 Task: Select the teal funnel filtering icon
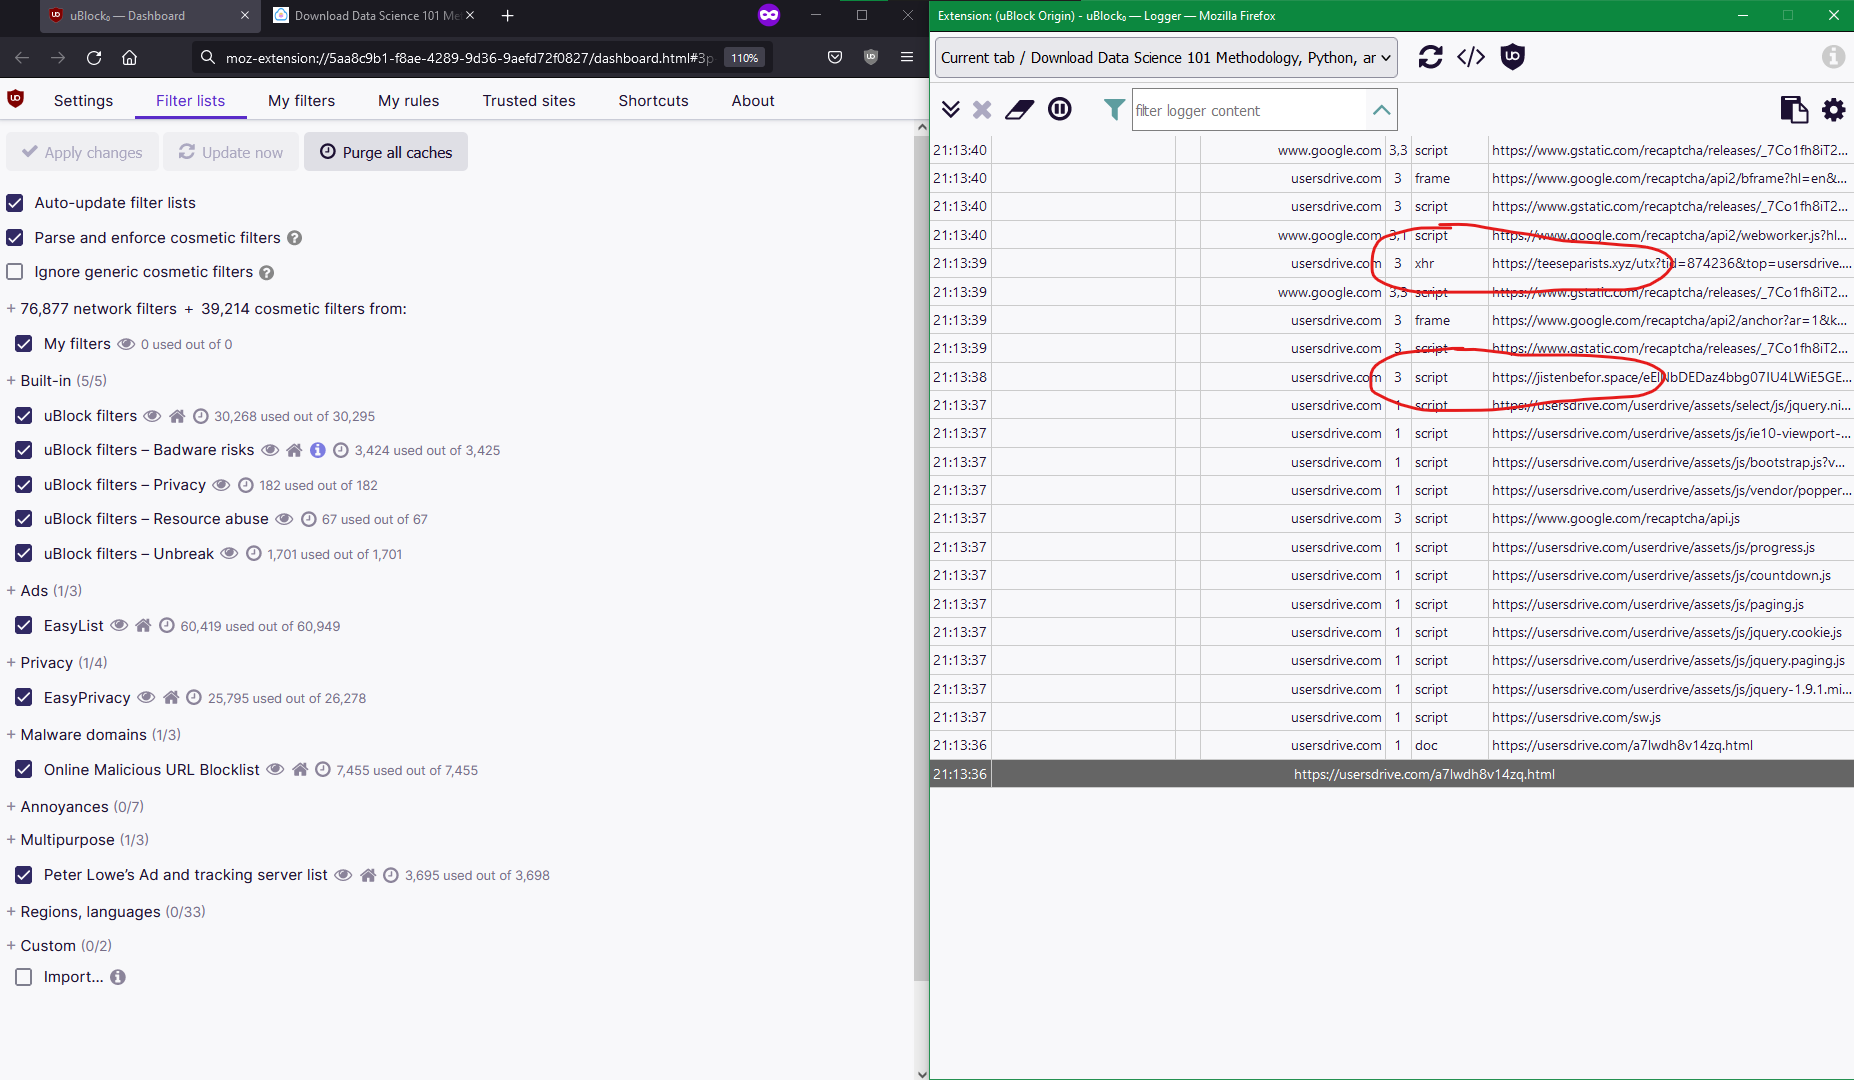(x=1113, y=110)
